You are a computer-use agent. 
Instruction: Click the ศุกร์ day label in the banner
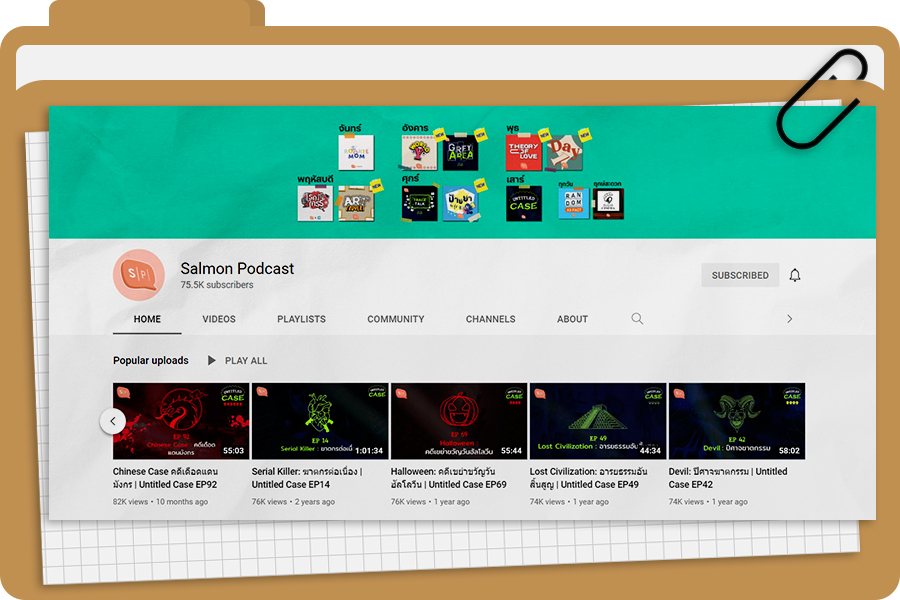click(x=410, y=179)
